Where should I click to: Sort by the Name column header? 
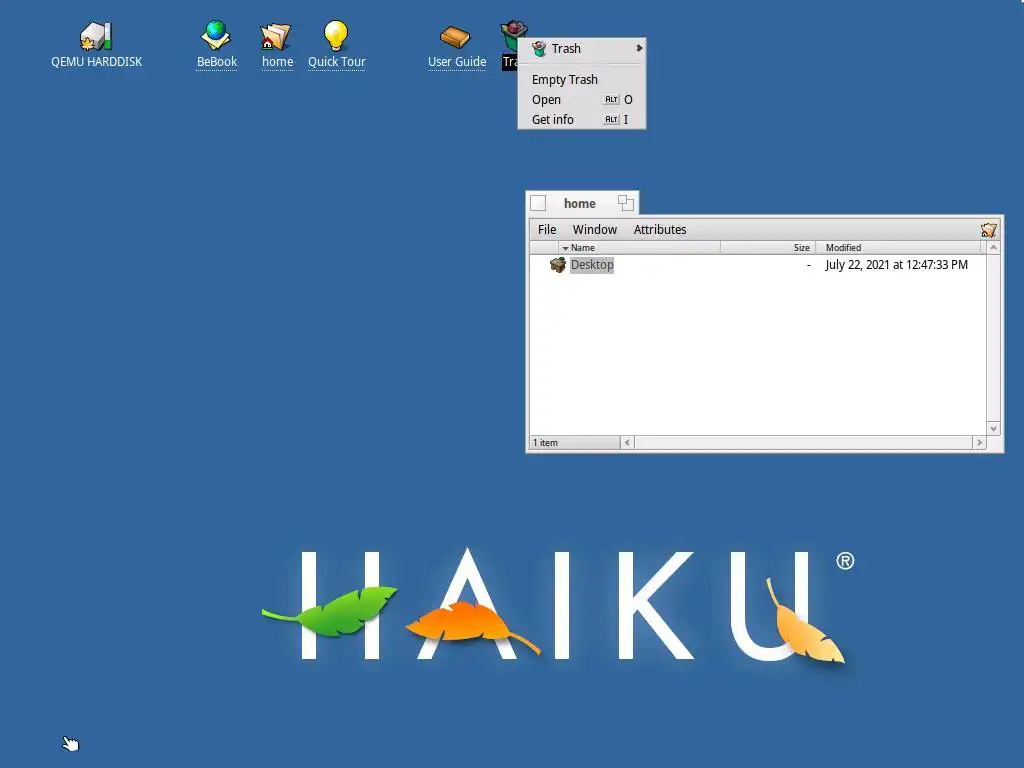coord(640,248)
